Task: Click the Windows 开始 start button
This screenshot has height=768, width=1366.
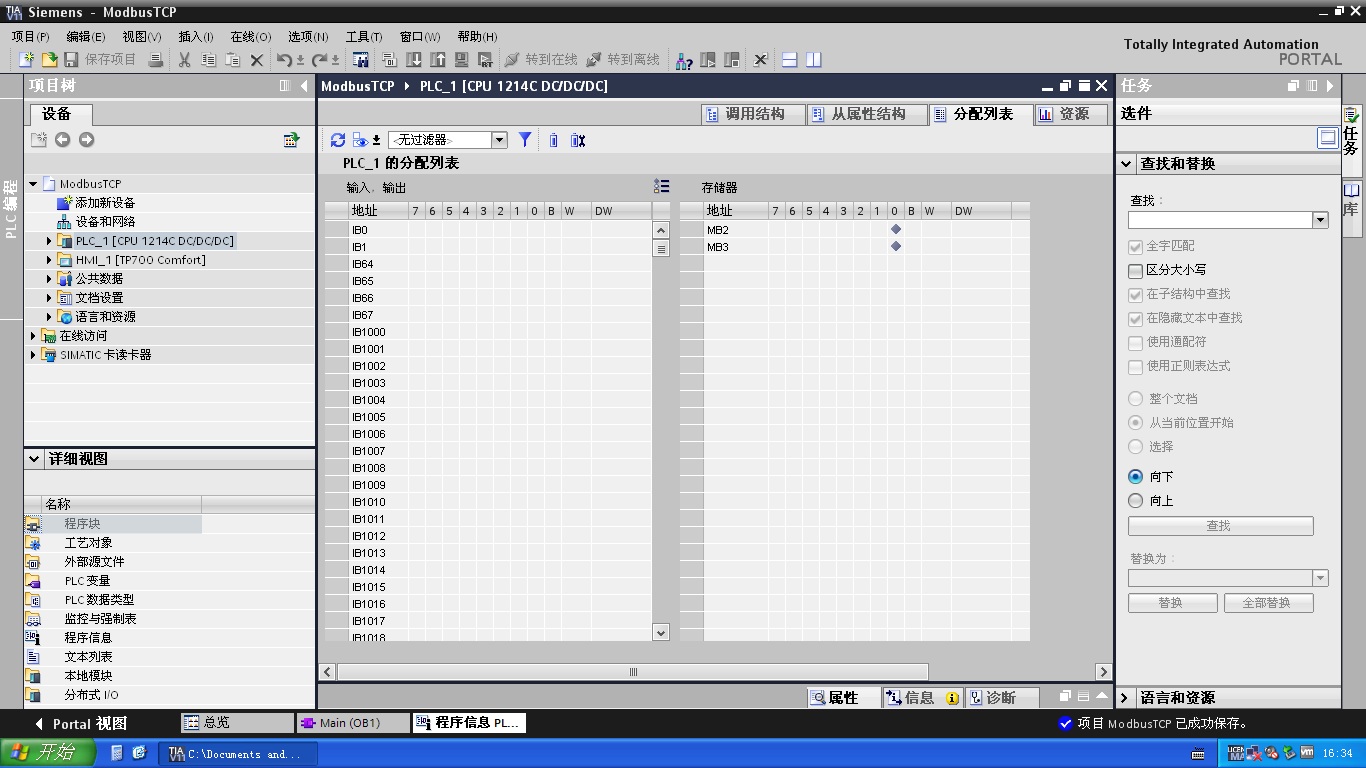Action: coord(48,753)
